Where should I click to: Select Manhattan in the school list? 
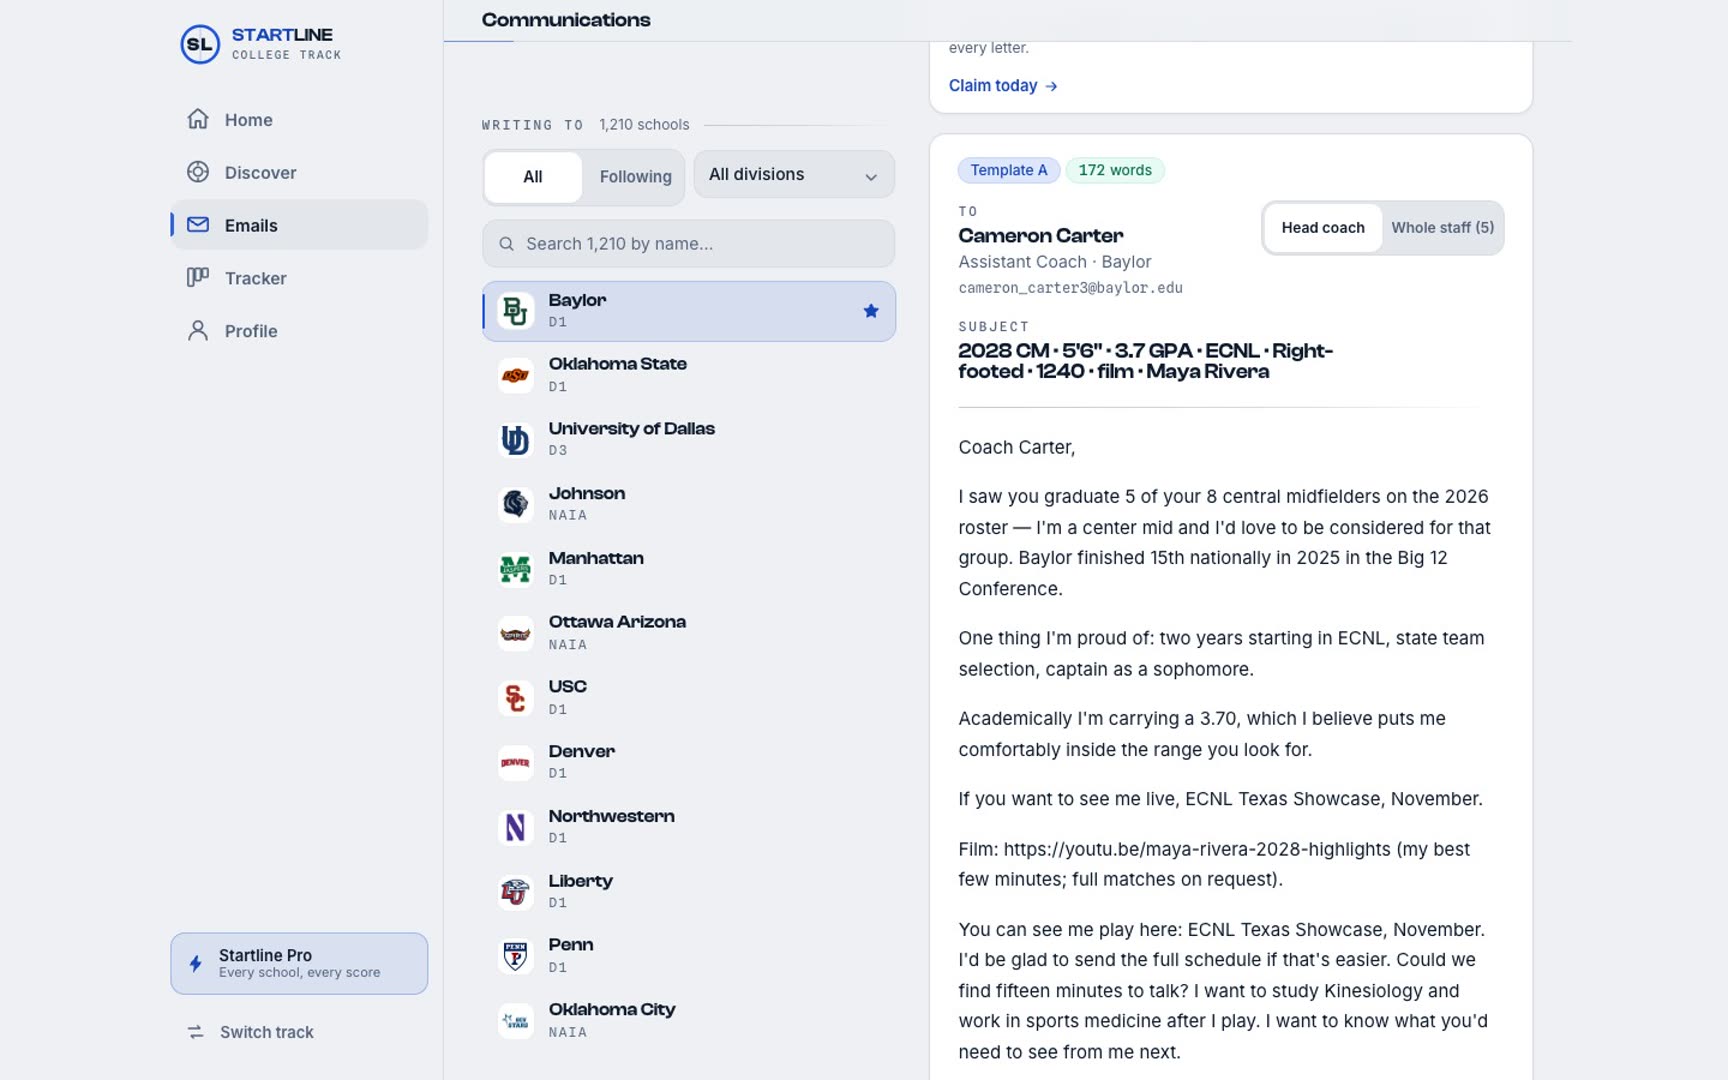(688, 569)
